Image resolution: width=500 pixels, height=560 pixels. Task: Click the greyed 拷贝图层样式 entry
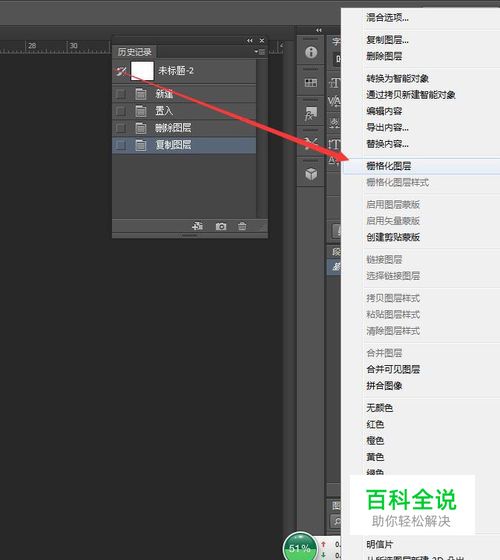393,298
